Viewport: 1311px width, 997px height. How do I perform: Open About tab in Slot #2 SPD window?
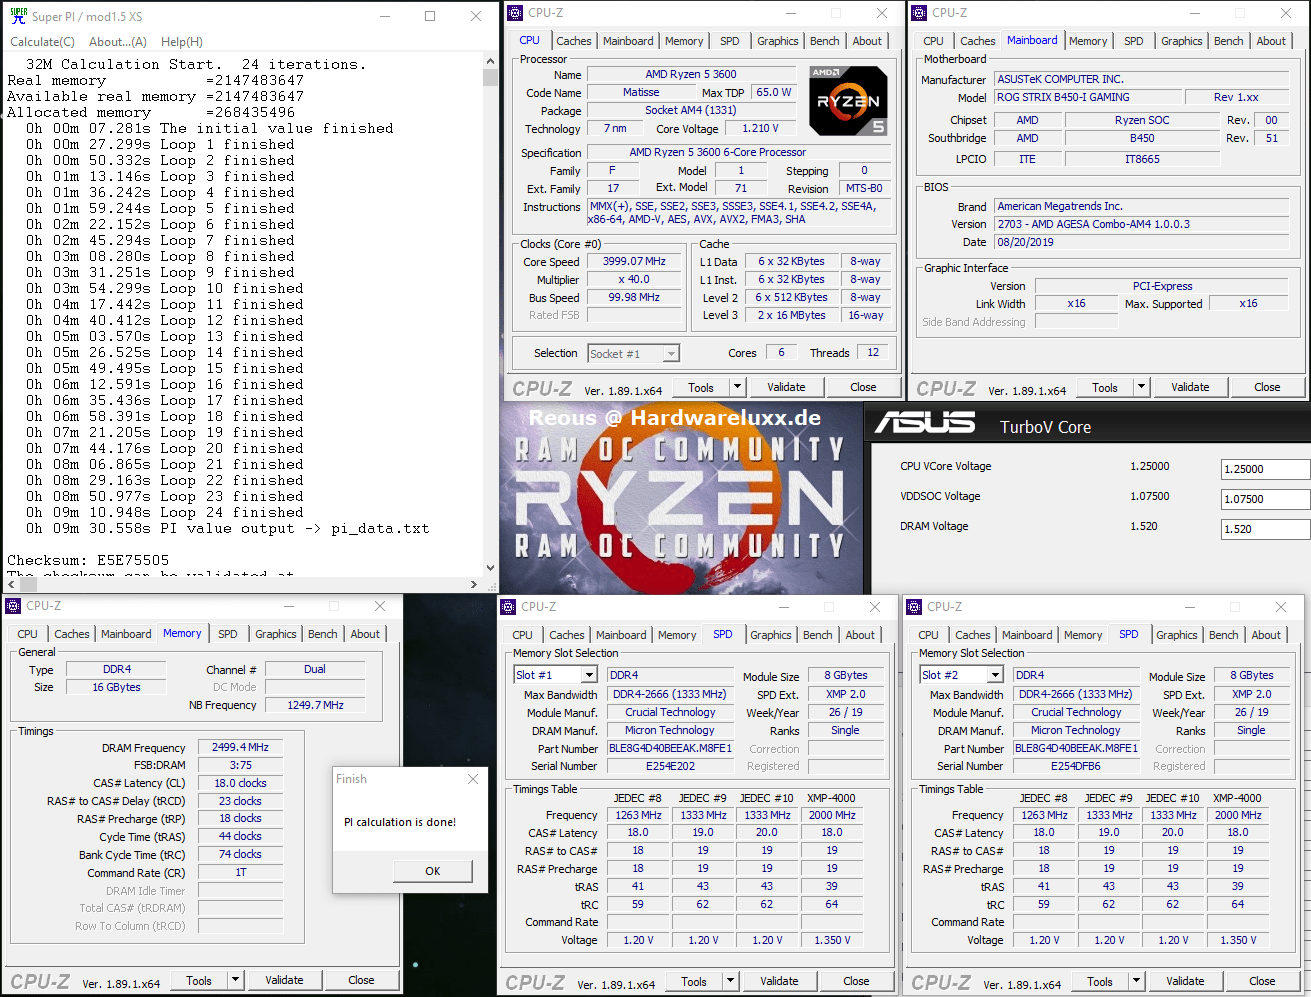point(1266,635)
